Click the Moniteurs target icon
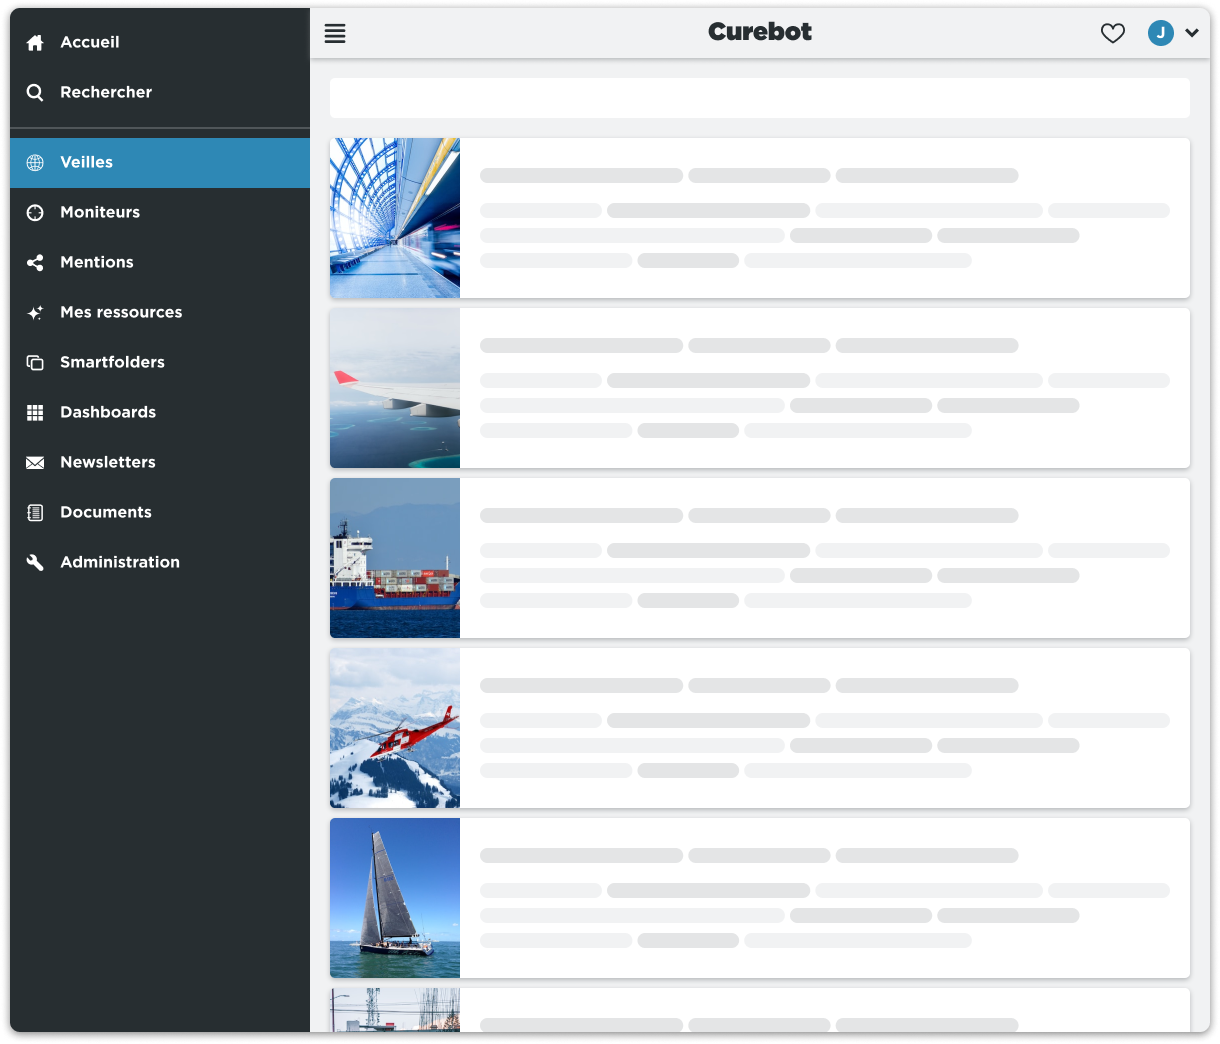 coord(35,212)
